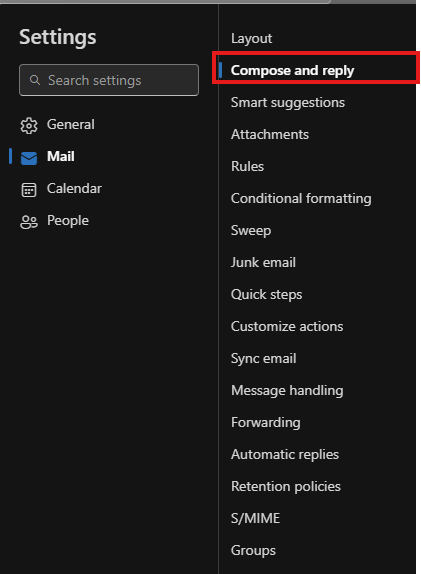The height and width of the screenshot is (574, 421).
Task: Open the Rules section
Action: (247, 167)
